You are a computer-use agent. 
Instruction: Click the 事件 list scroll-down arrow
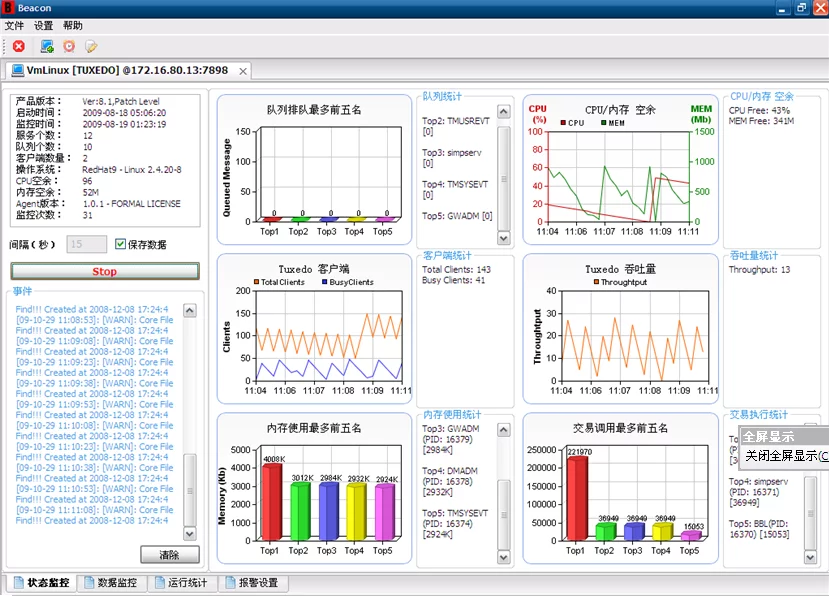(190, 534)
